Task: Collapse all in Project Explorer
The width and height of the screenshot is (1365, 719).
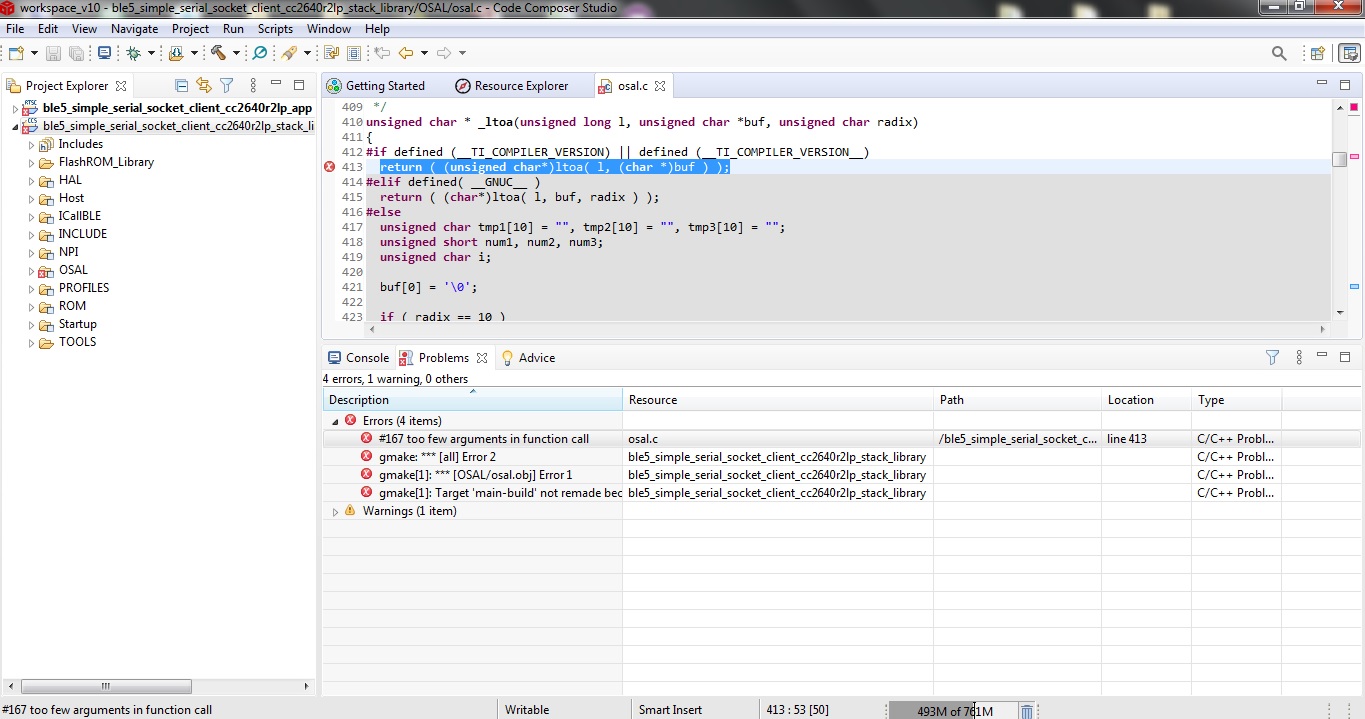Action: pos(181,86)
